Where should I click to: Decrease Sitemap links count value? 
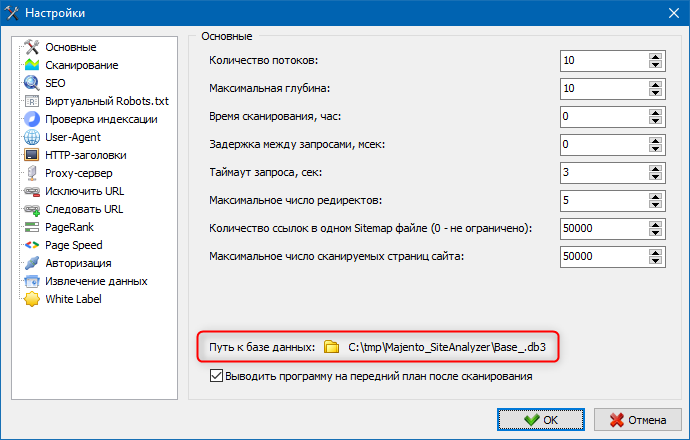(655, 233)
